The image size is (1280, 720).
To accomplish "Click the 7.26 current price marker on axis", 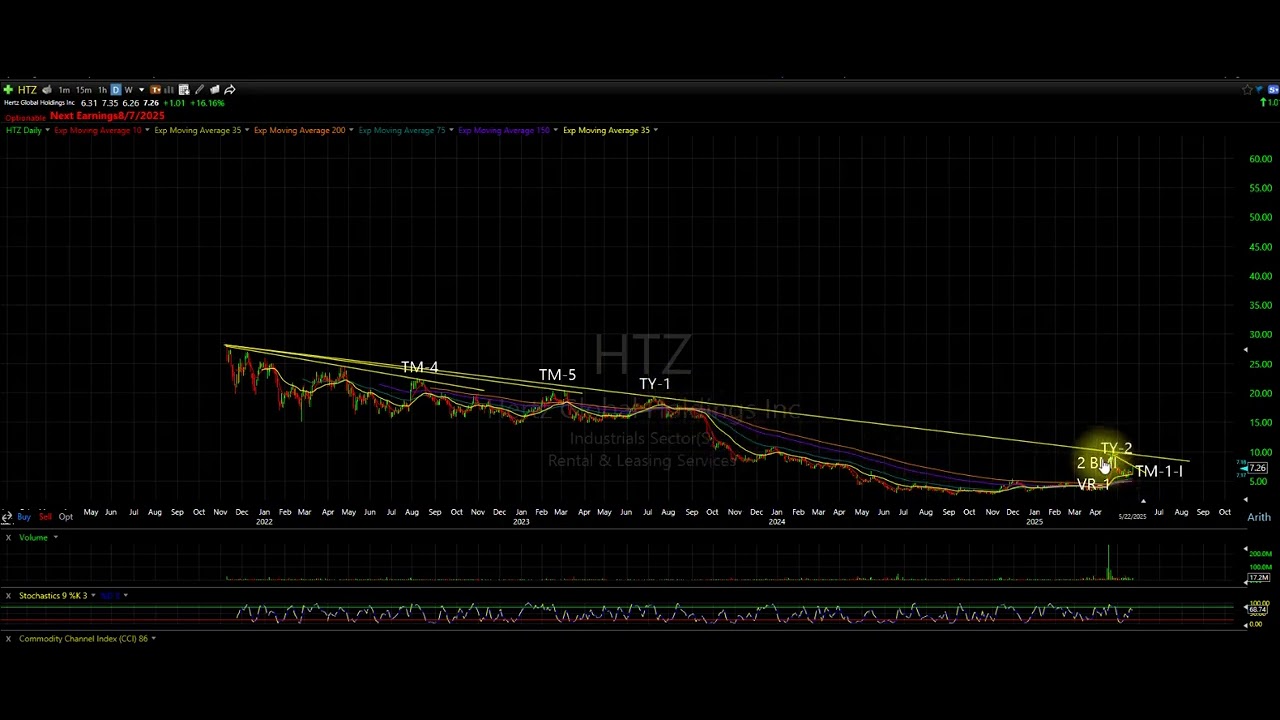I will click(x=1256, y=468).
